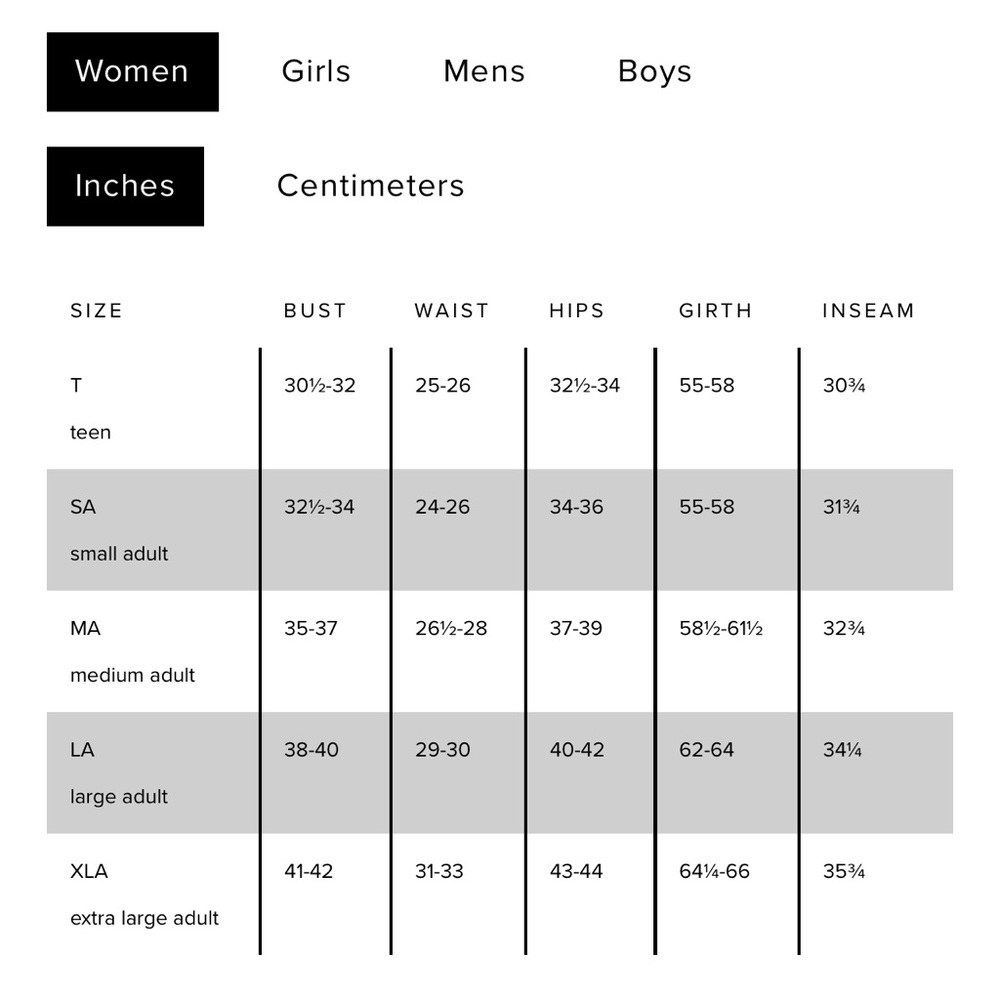The height and width of the screenshot is (1000, 1000).
Task: Open the Mens size chart tab
Action: pos(484,71)
